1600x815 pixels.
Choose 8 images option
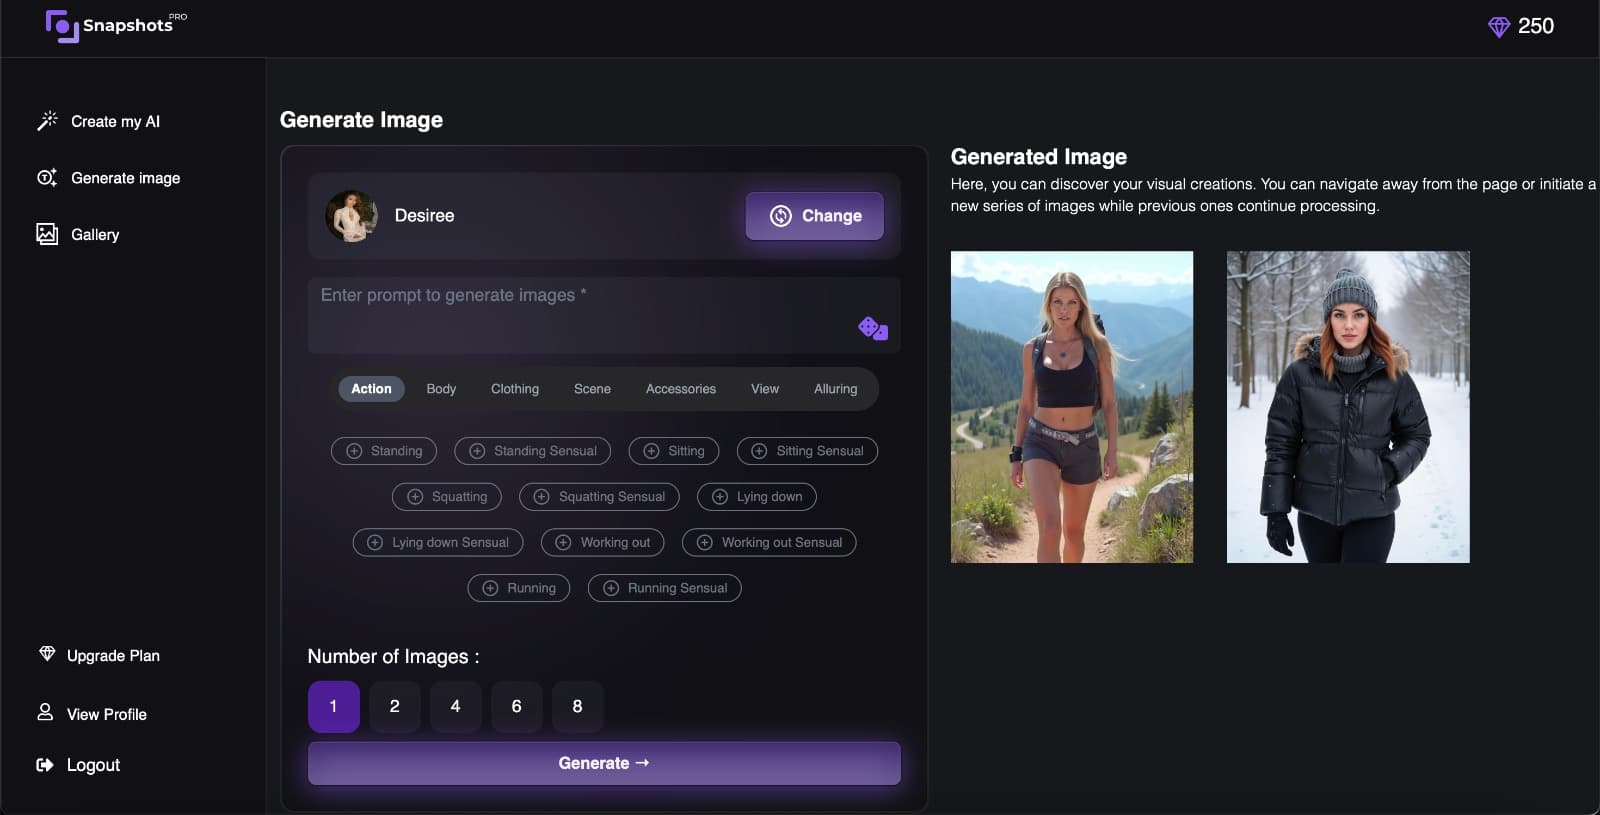[577, 706]
